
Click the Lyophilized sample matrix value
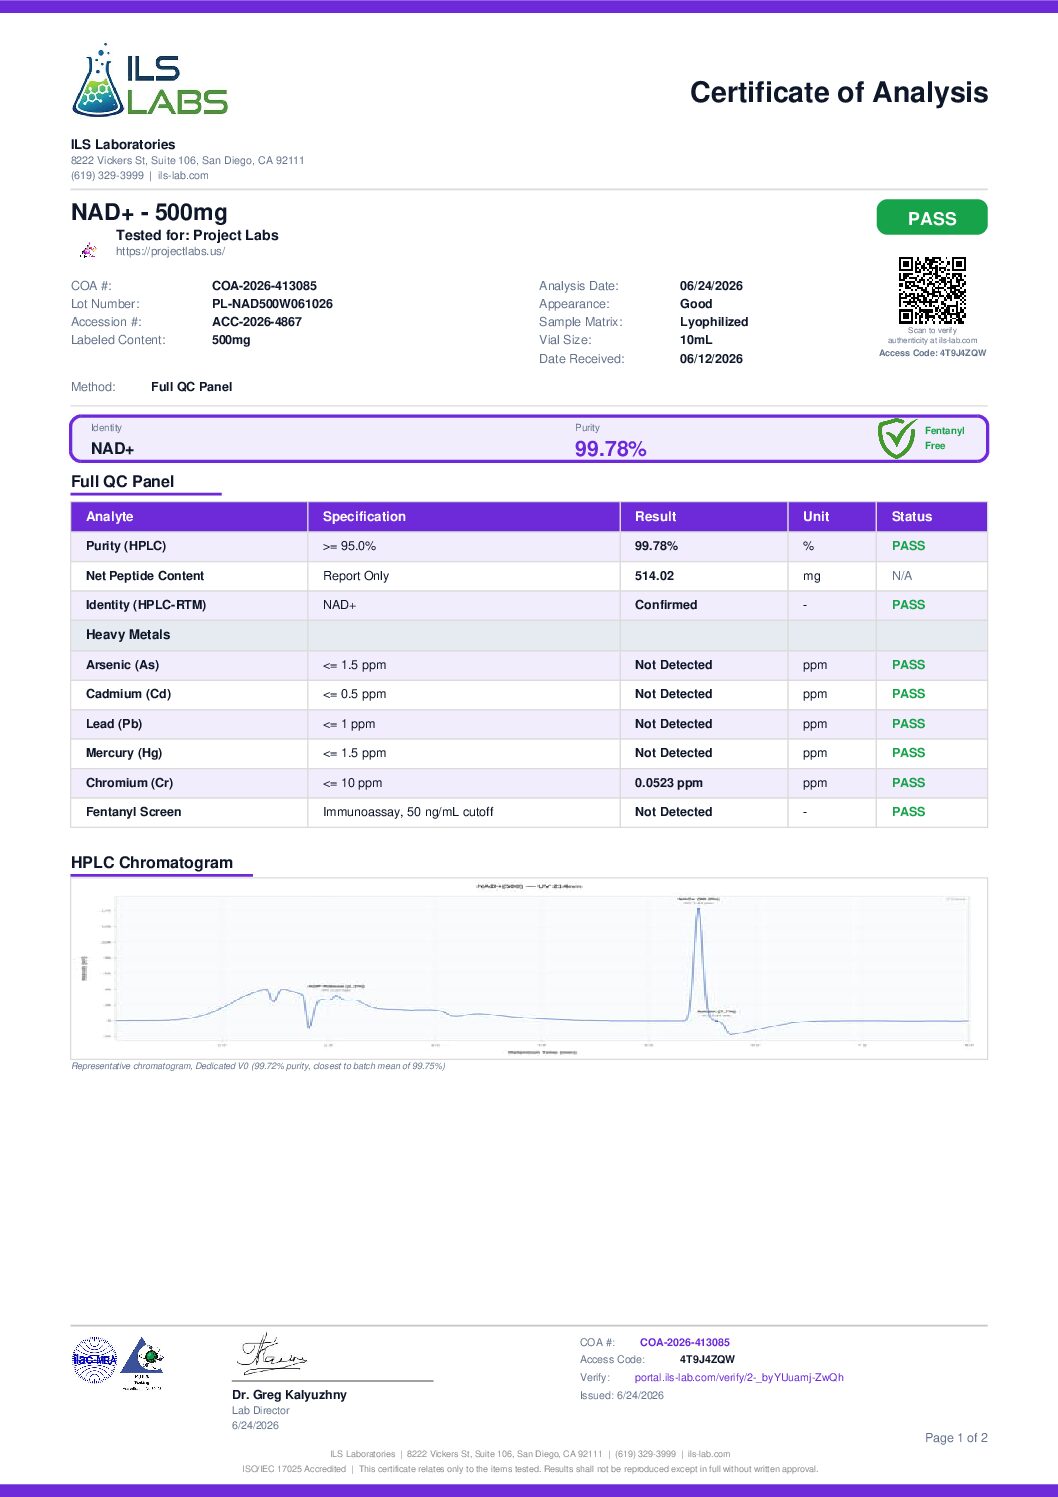coord(714,322)
